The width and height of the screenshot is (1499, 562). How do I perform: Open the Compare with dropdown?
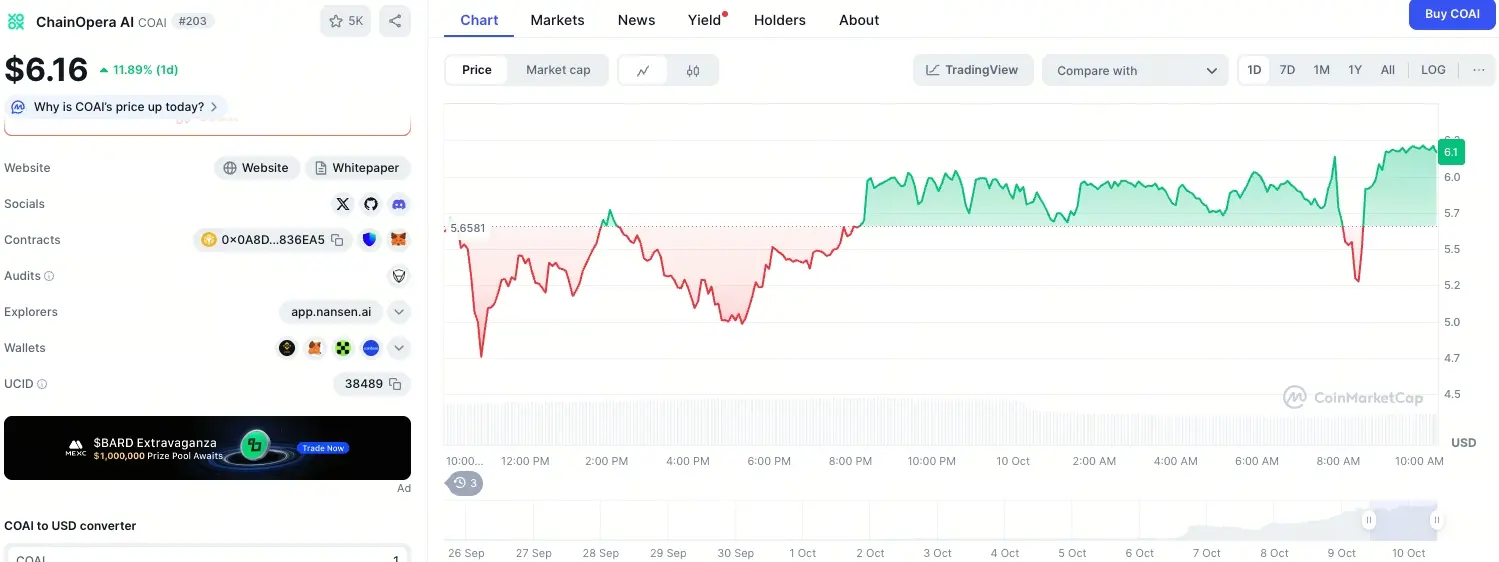click(x=1136, y=71)
